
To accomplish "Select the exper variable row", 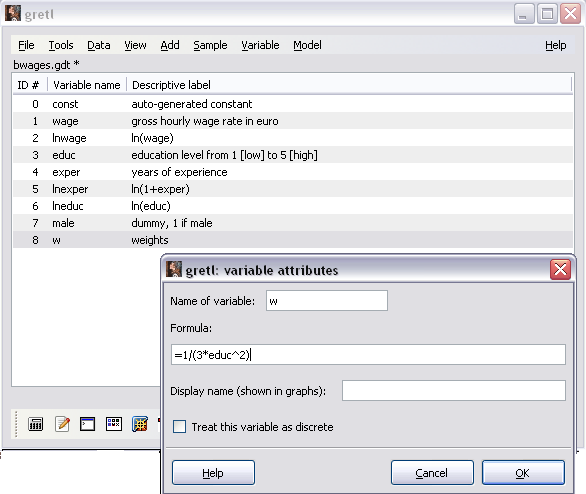I will pyautogui.click(x=293, y=172).
